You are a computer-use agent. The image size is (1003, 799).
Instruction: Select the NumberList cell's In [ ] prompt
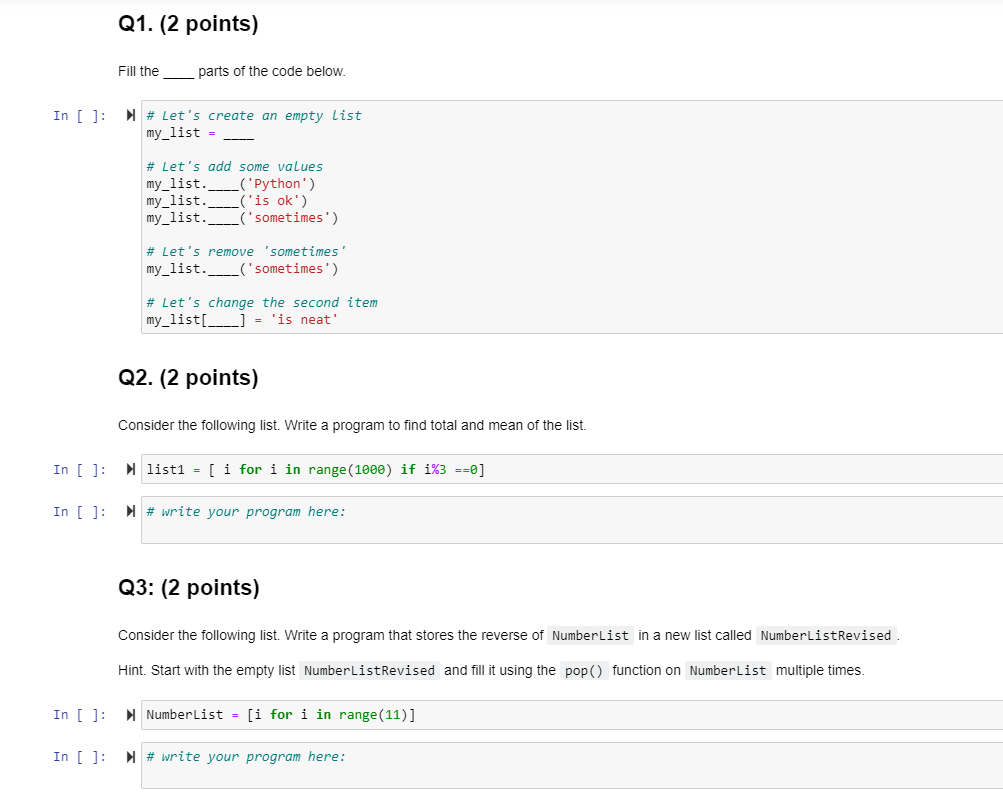[x=80, y=715]
